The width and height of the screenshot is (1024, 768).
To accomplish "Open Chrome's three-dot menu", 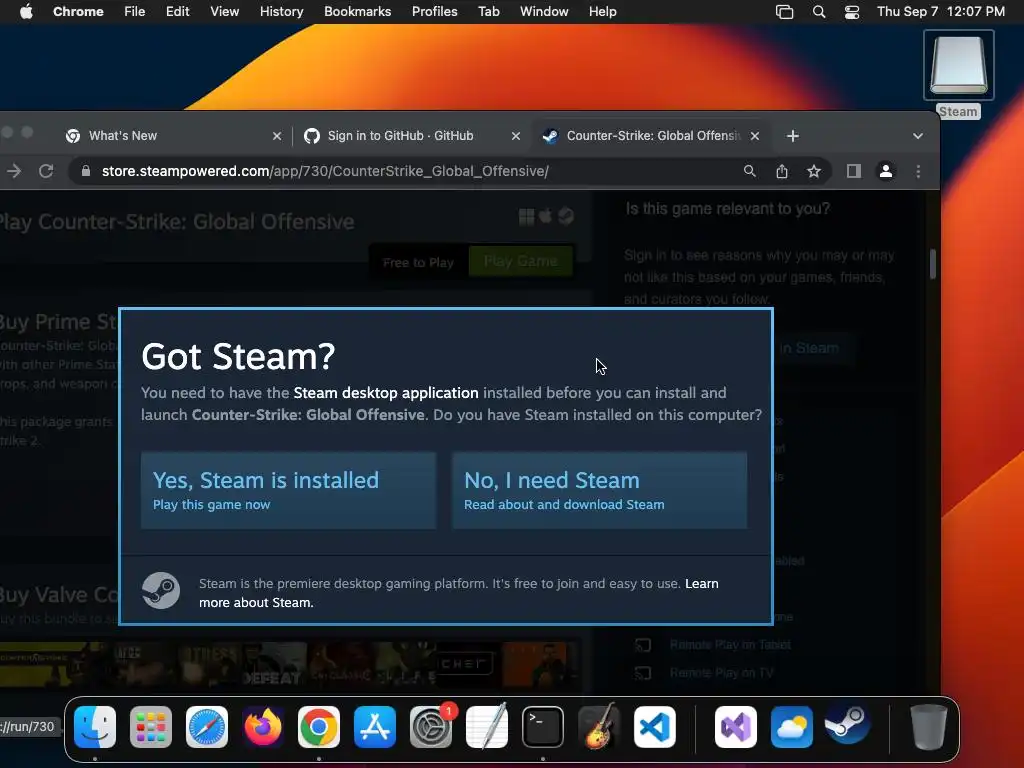I will (918, 171).
